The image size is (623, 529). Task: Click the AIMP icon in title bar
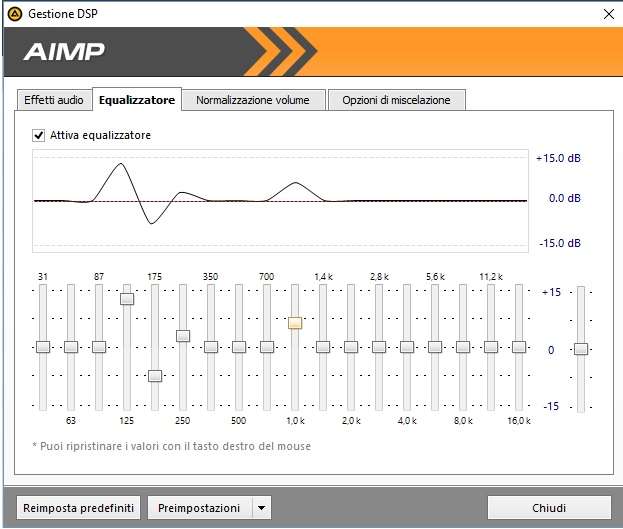point(15,14)
